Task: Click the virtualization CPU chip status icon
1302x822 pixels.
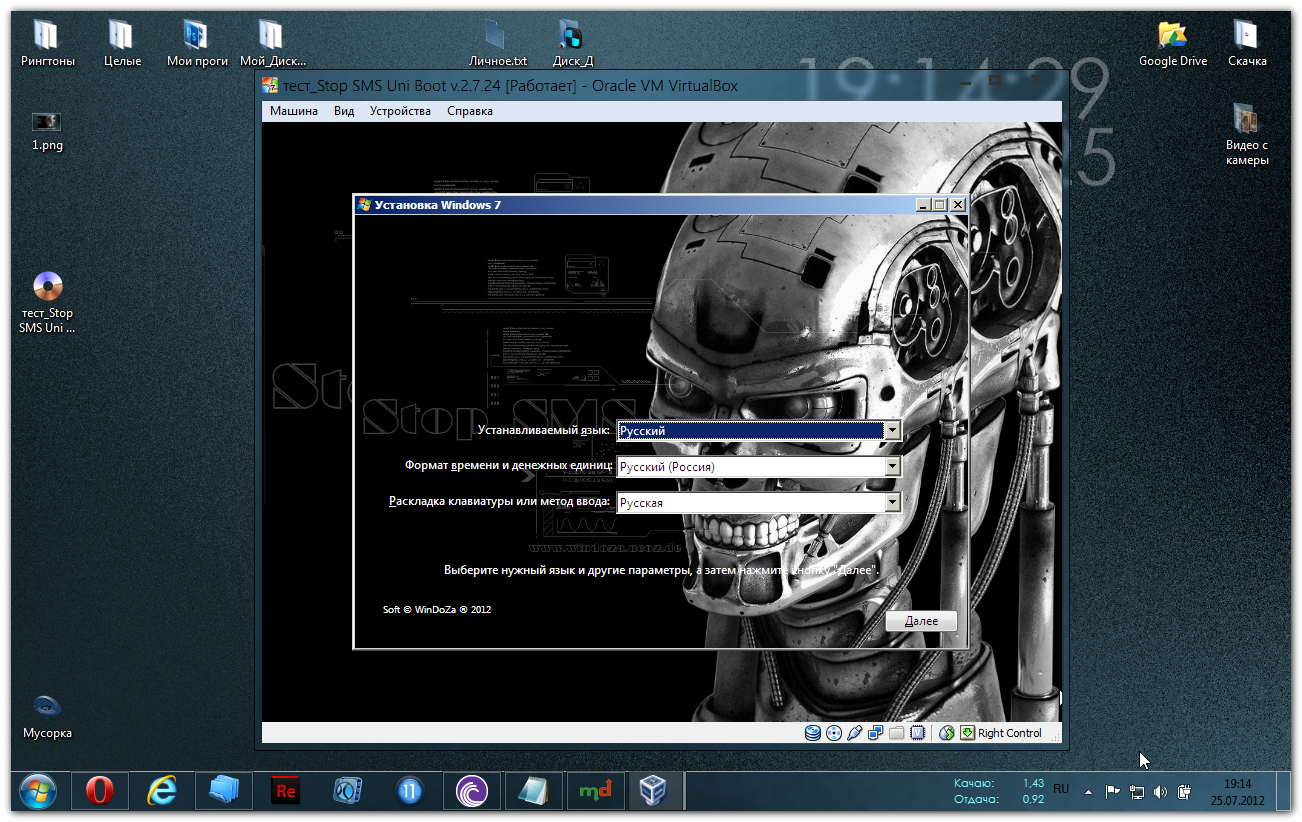Action: [917, 733]
